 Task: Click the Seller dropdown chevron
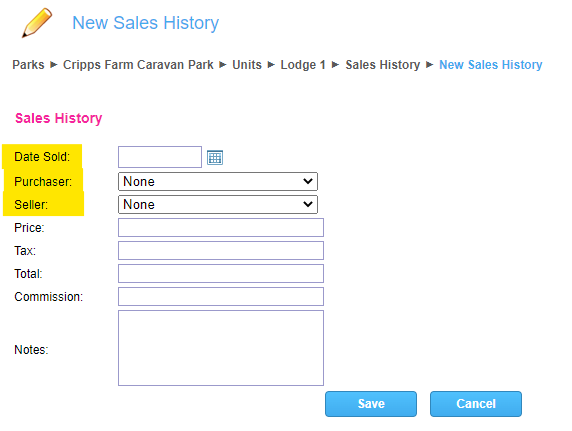[x=308, y=204]
